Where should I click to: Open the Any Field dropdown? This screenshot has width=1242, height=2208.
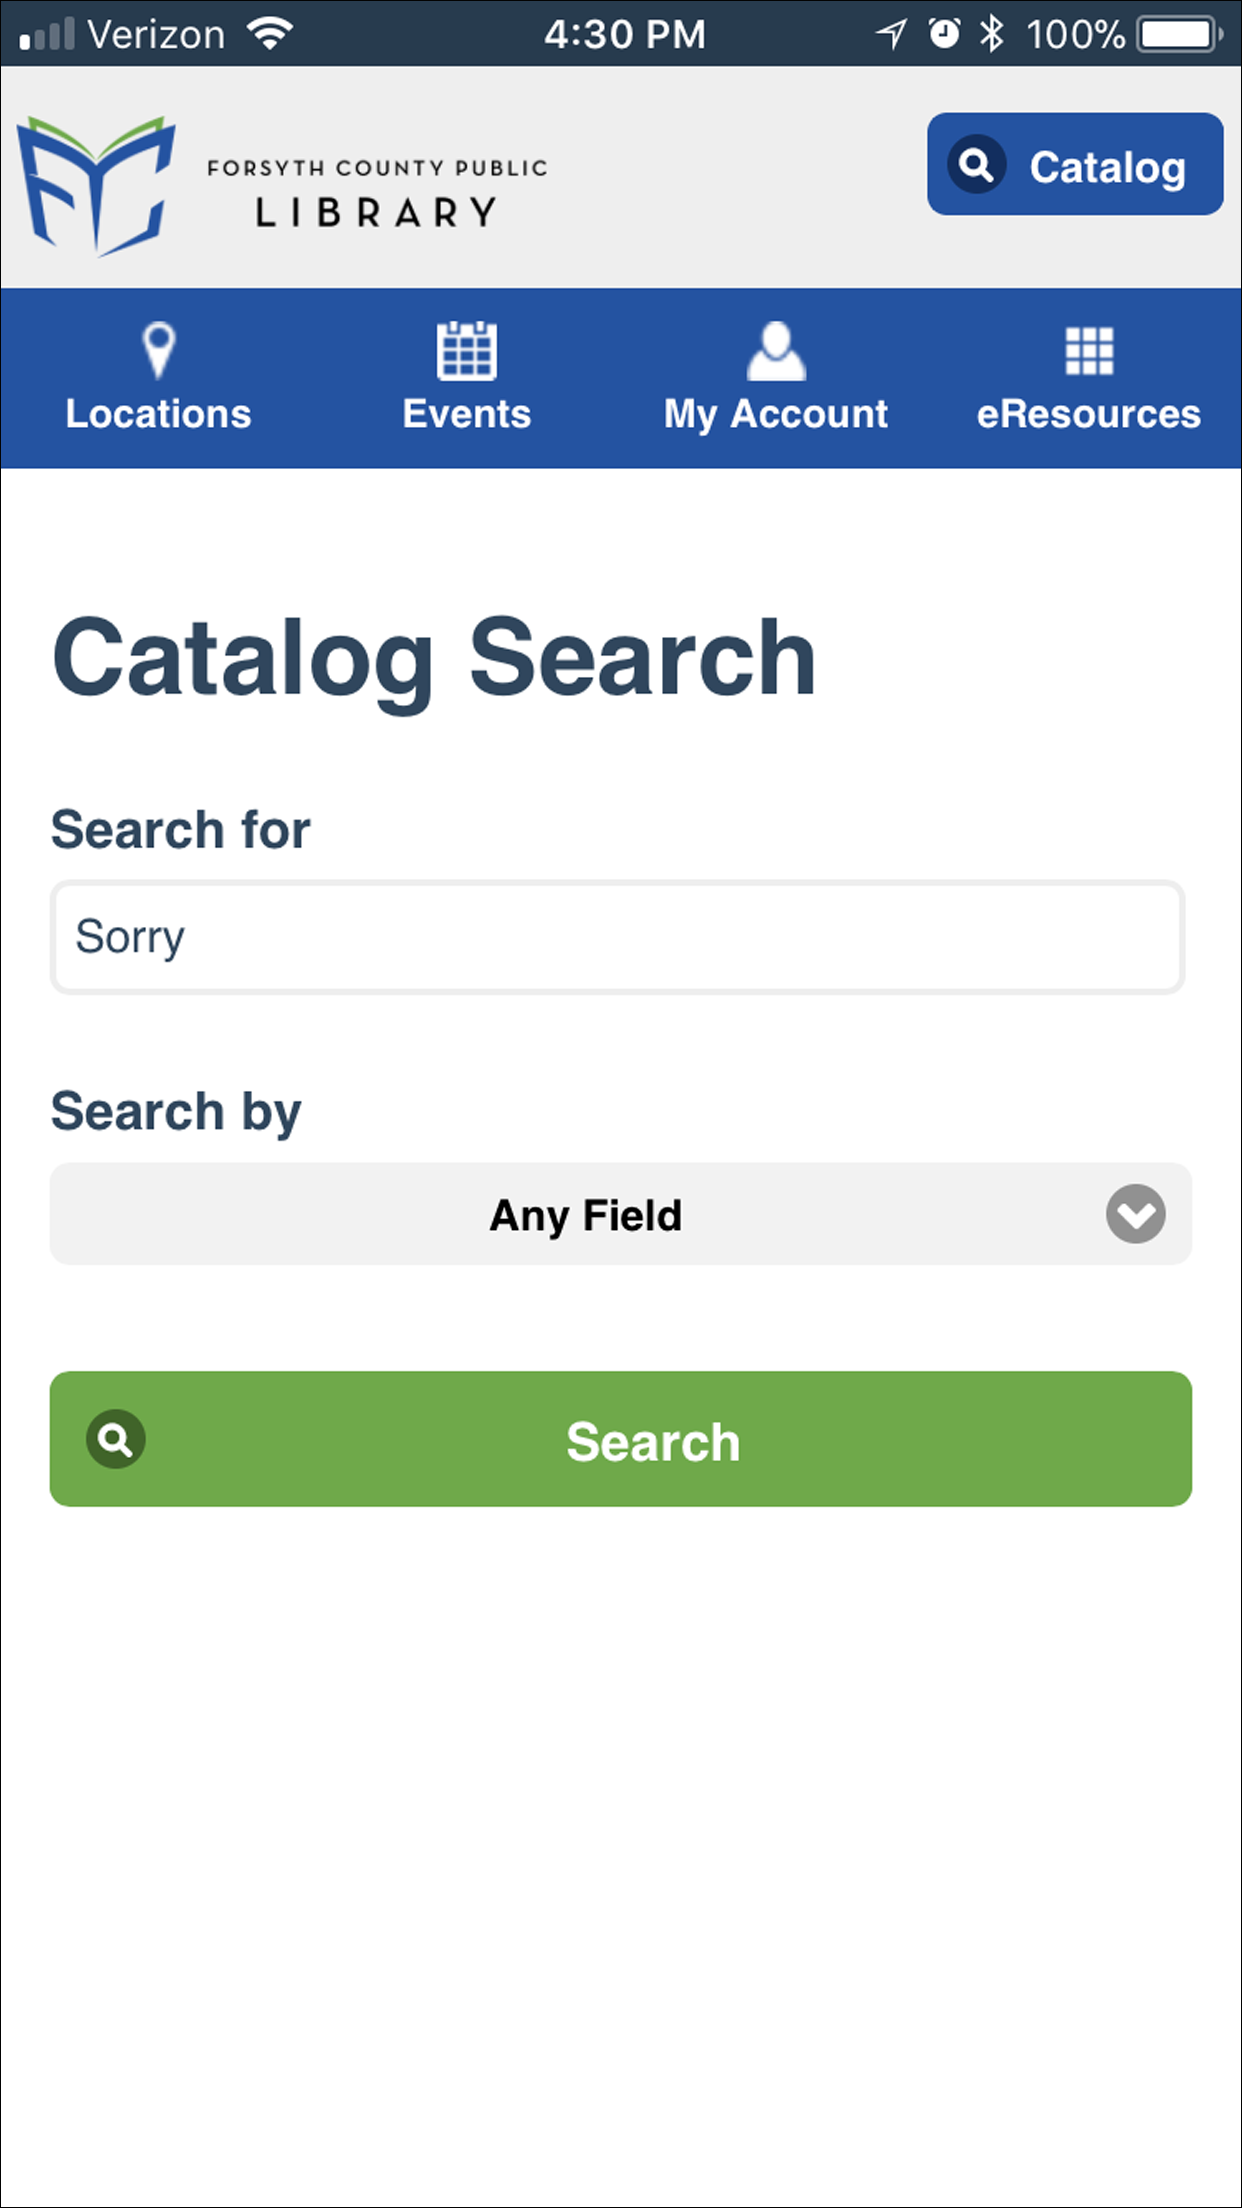pyautogui.click(x=620, y=1214)
